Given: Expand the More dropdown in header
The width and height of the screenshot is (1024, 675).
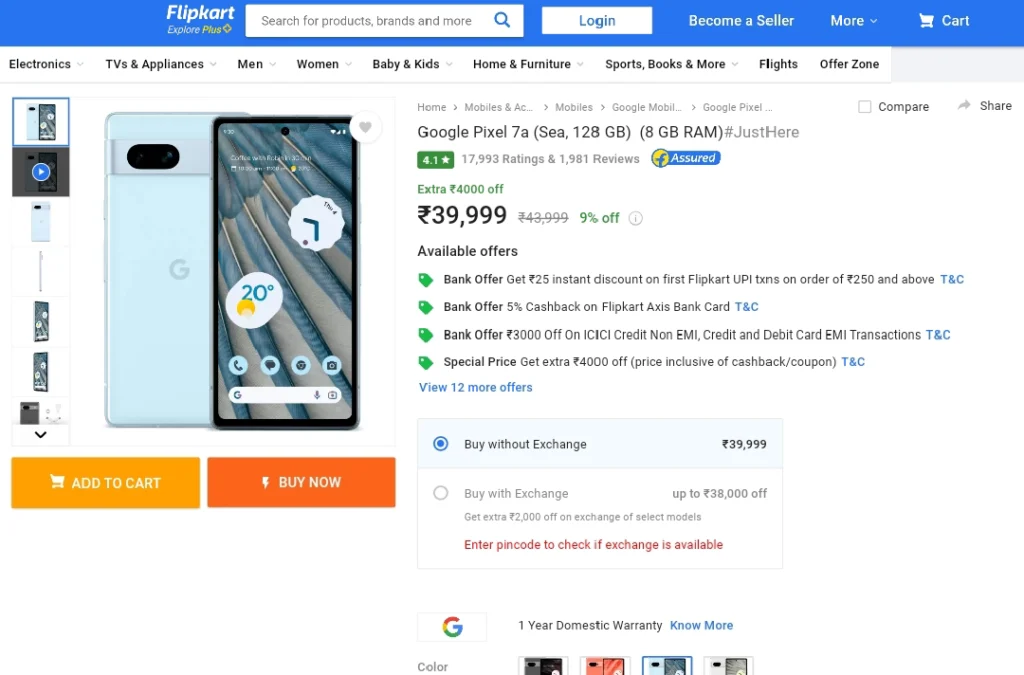Looking at the screenshot, I should pos(854,21).
